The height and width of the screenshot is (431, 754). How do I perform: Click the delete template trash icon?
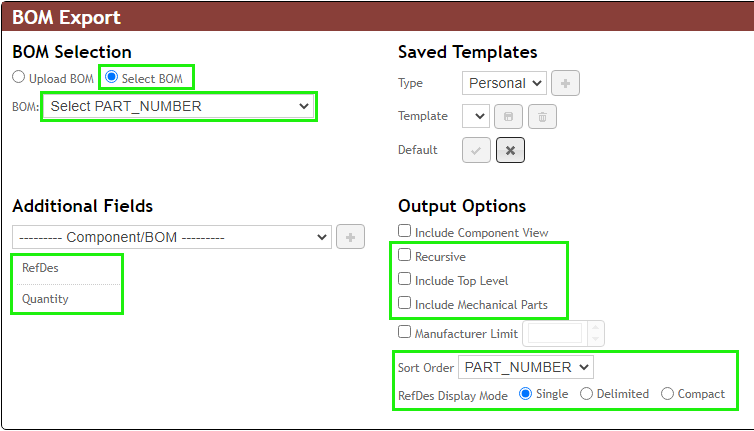542,116
